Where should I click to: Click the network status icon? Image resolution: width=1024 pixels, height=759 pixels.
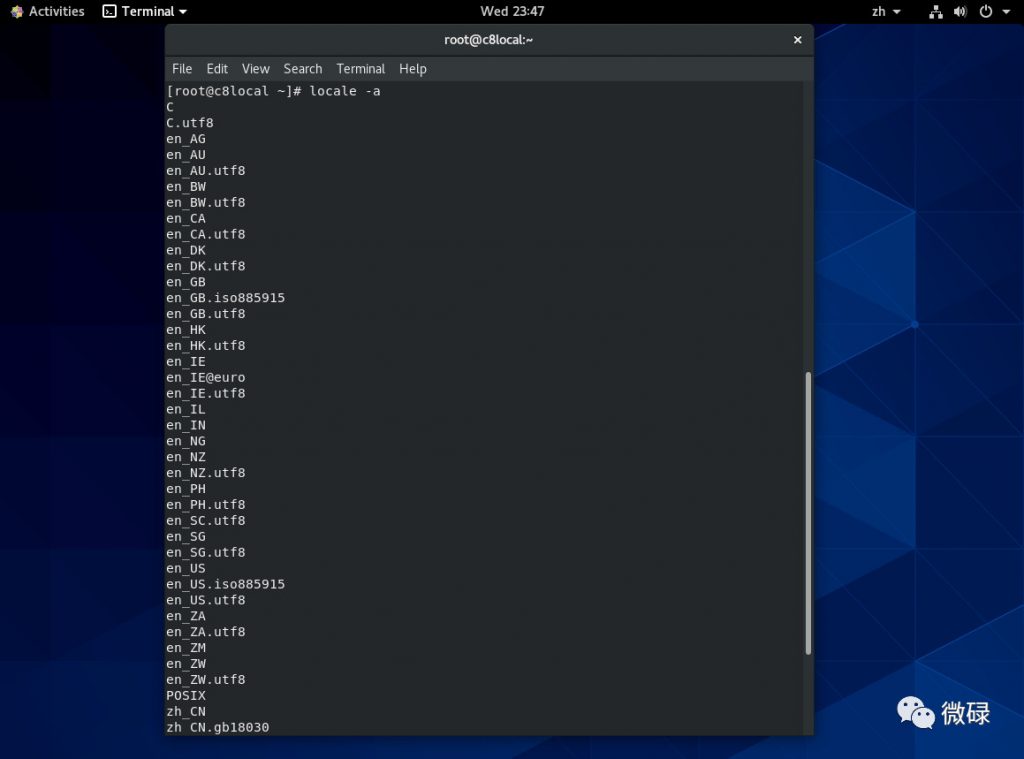[x=936, y=12]
